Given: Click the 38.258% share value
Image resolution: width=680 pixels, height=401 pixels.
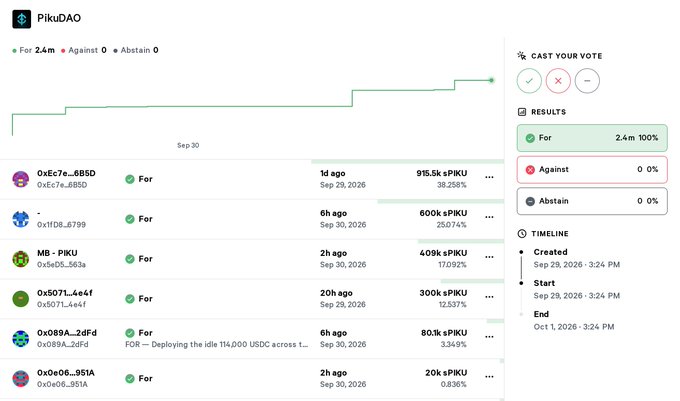Looking at the screenshot, I should point(451,185).
